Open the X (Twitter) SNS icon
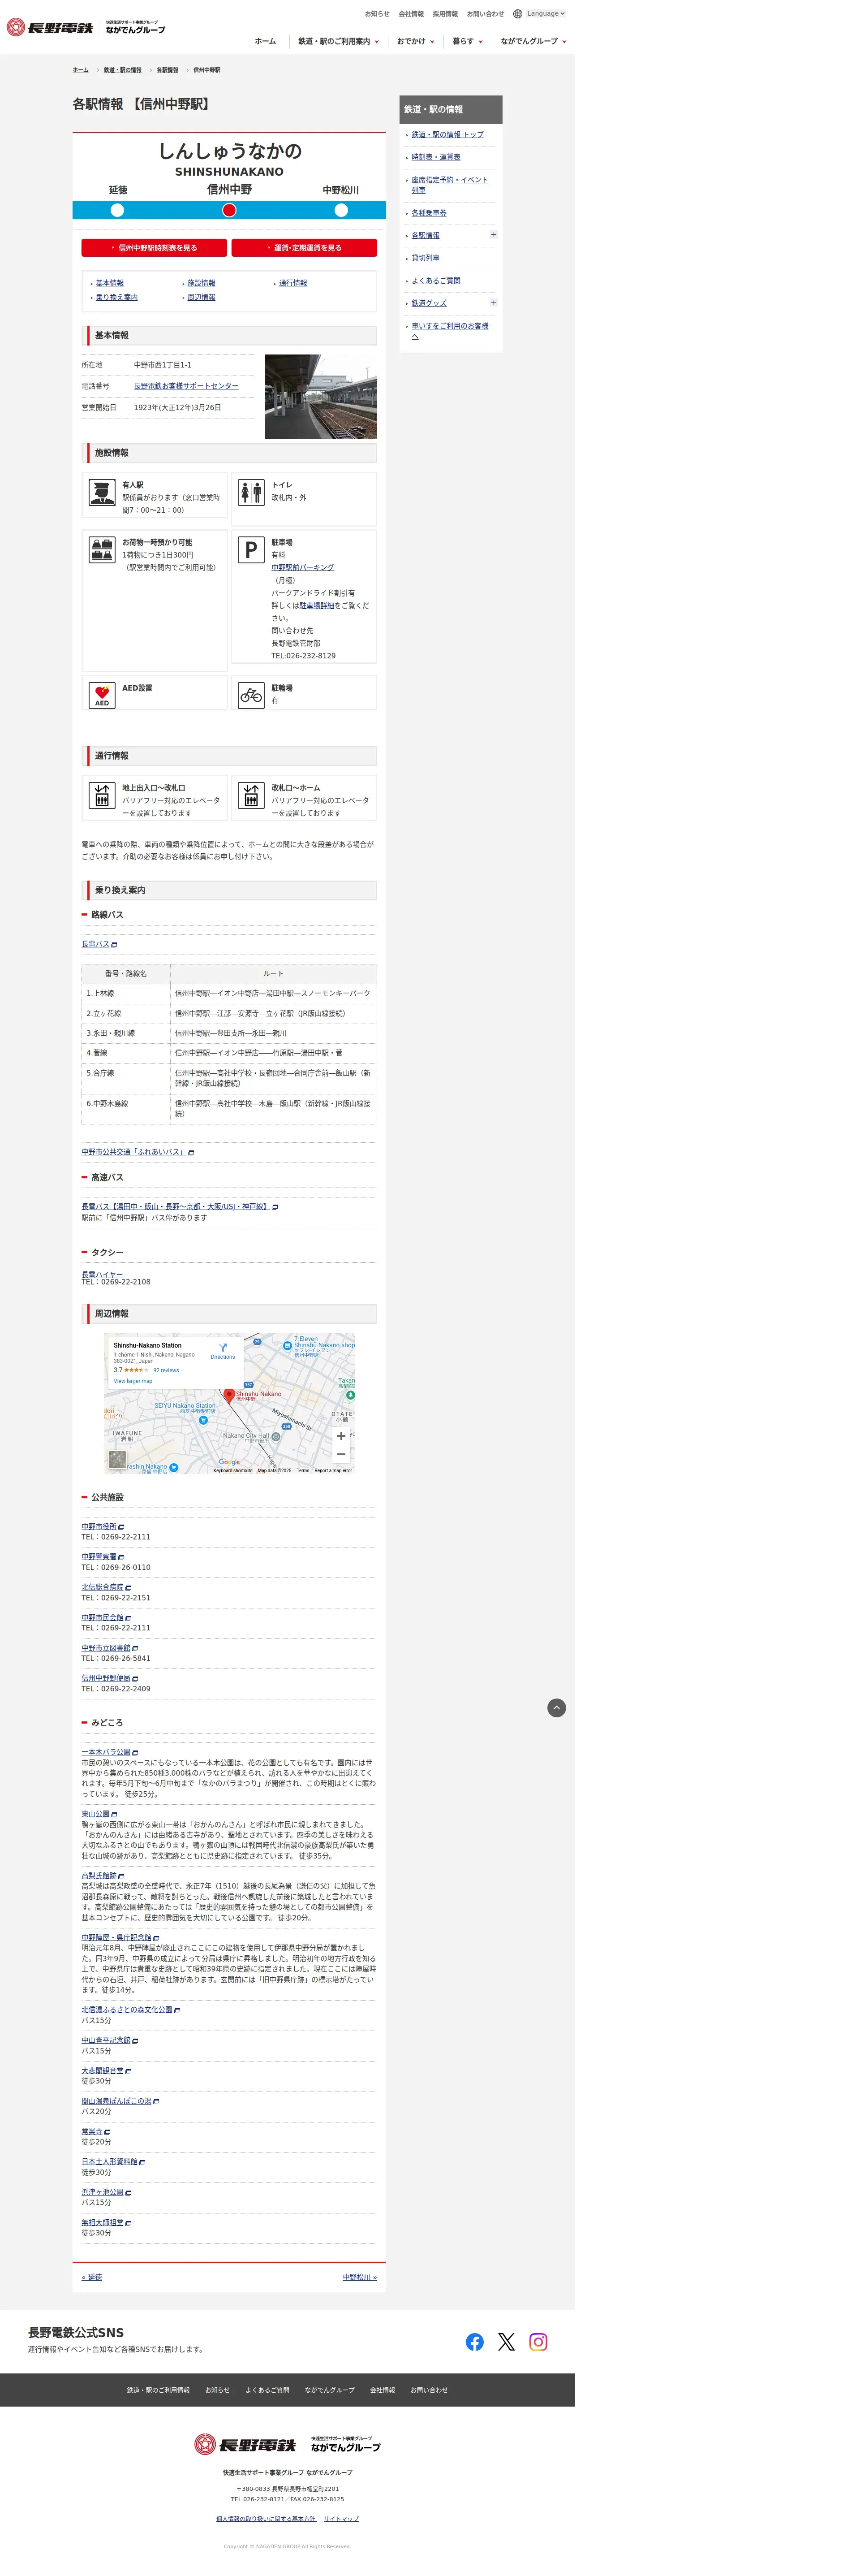Image resolution: width=860 pixels, height=2576 pixels. click(507, 2342)
